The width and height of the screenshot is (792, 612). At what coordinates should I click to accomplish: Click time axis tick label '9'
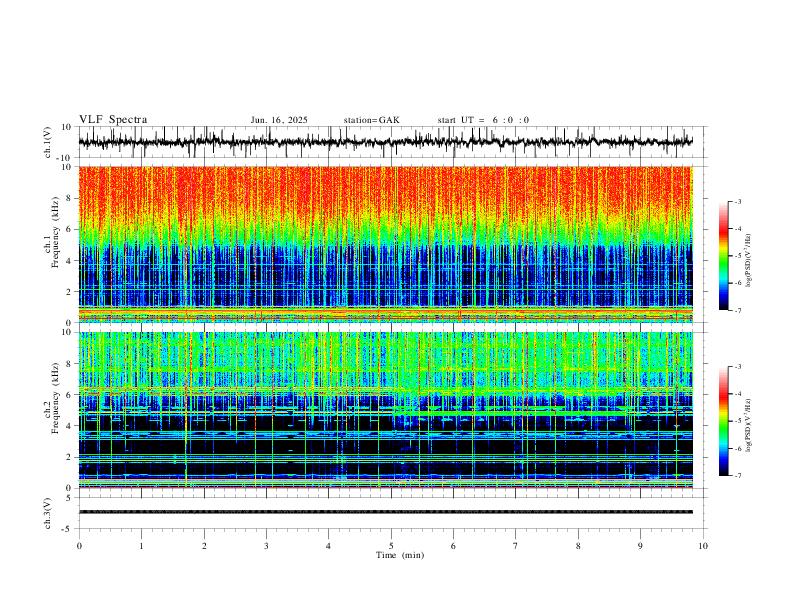[640, 546]
